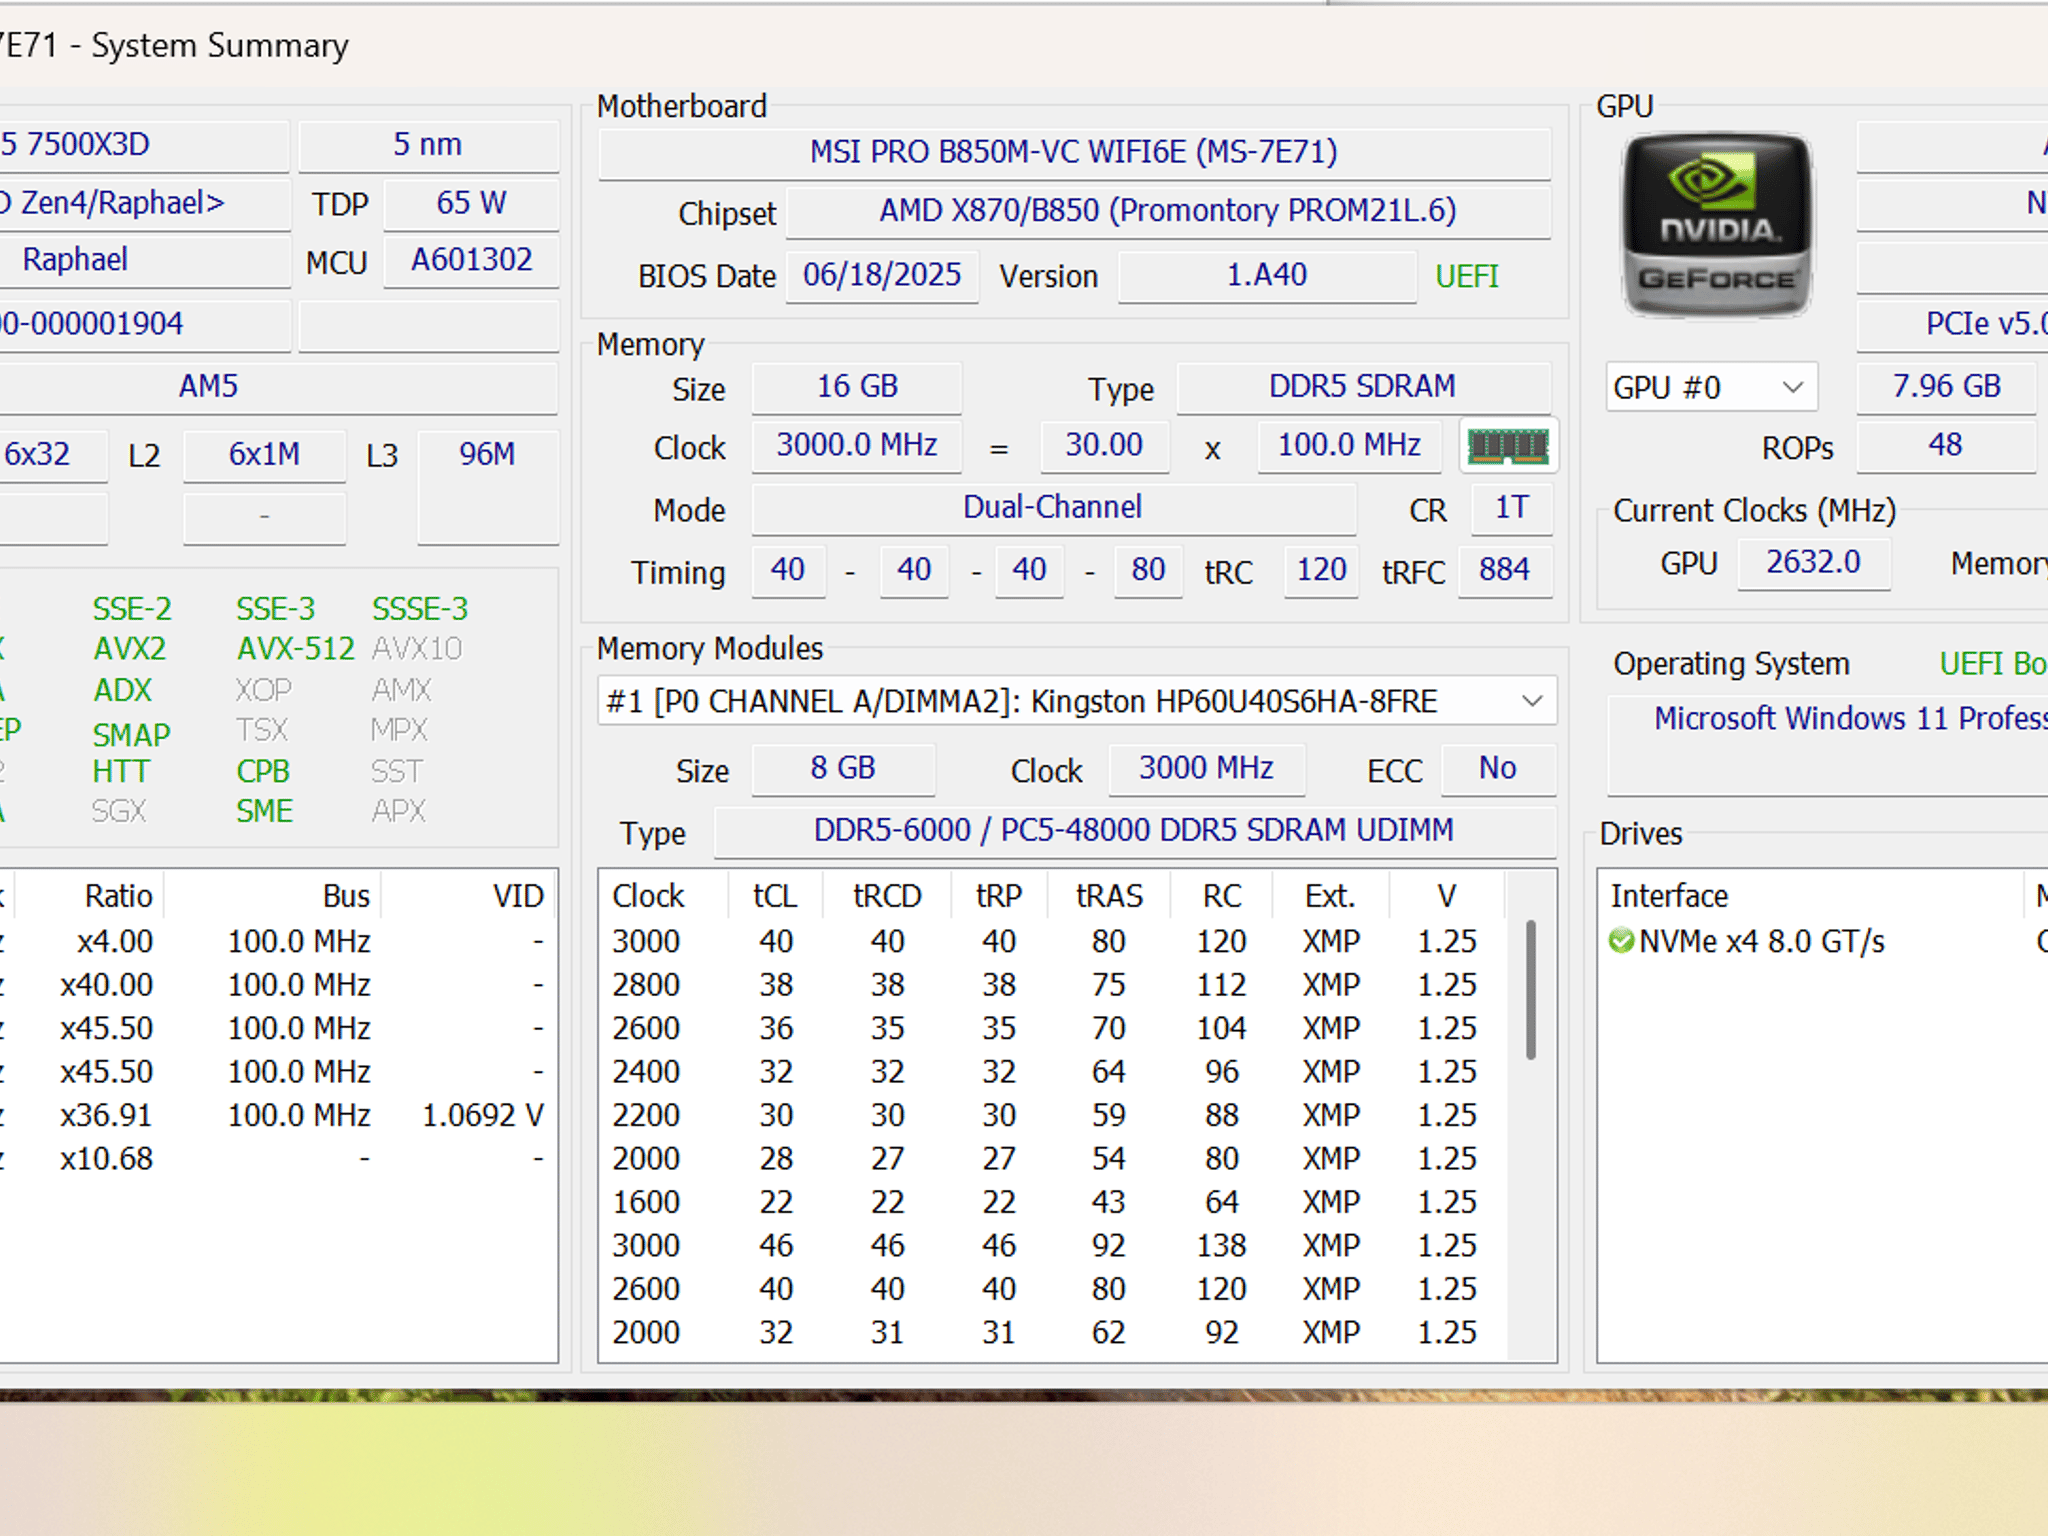This screenshot has height=1536, width=2048.
Task: Click the Ext. column header
Action: point(1330,895)
